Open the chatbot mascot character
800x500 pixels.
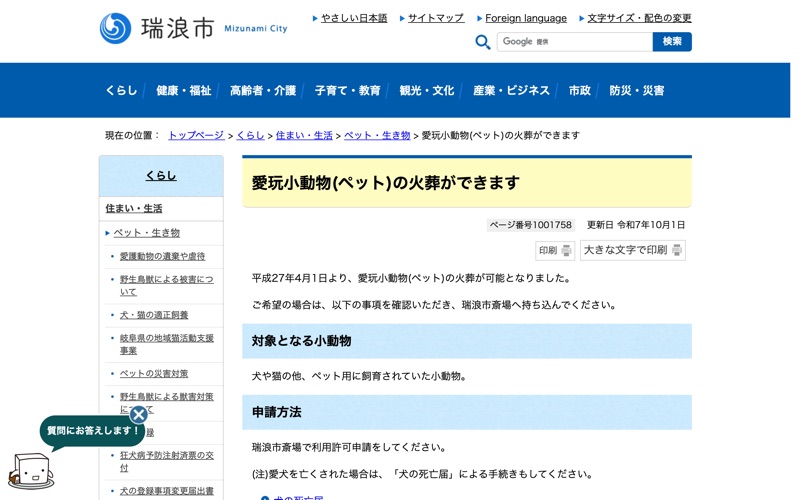pos(31,470)
